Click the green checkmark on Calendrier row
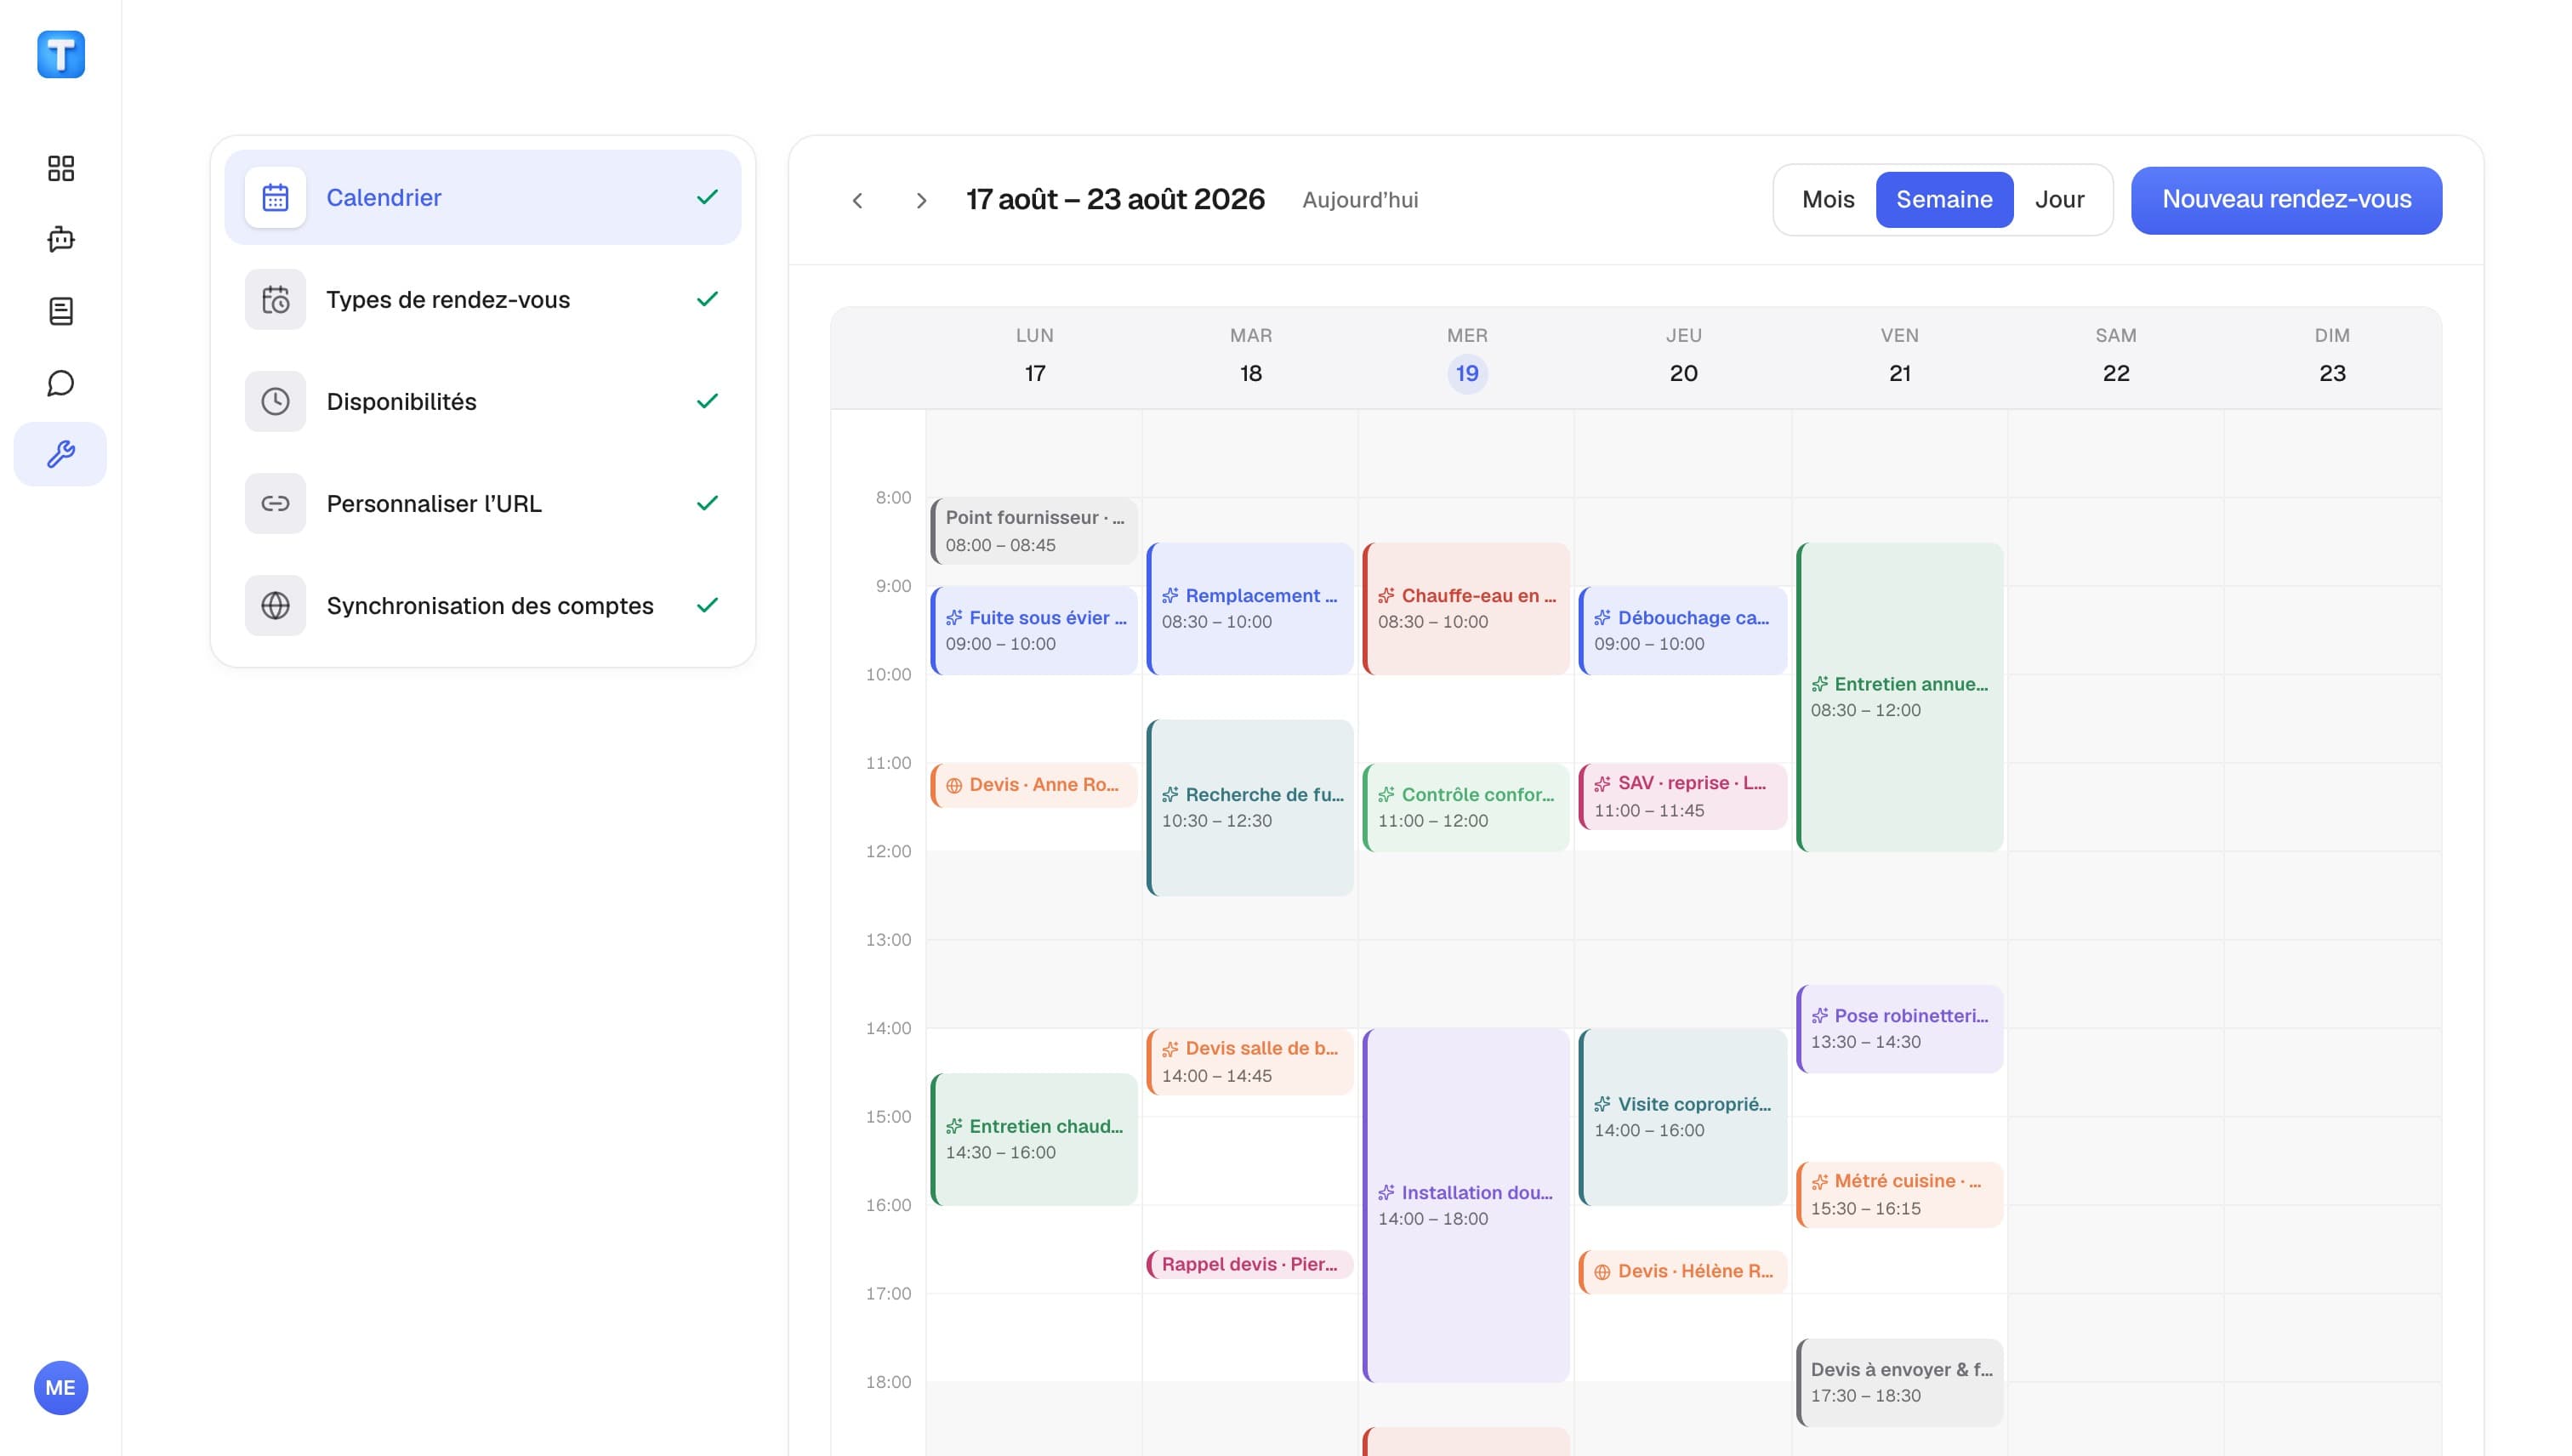The image size is (2572, 1456). 707,197
